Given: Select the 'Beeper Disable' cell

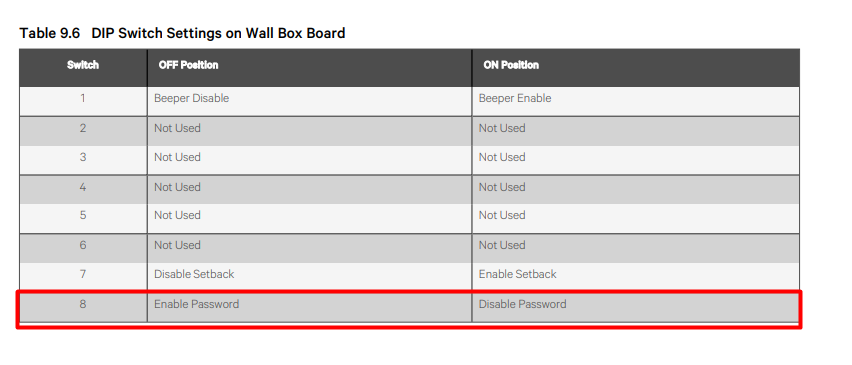Looking at the screenshot, I should coord(309,102).
